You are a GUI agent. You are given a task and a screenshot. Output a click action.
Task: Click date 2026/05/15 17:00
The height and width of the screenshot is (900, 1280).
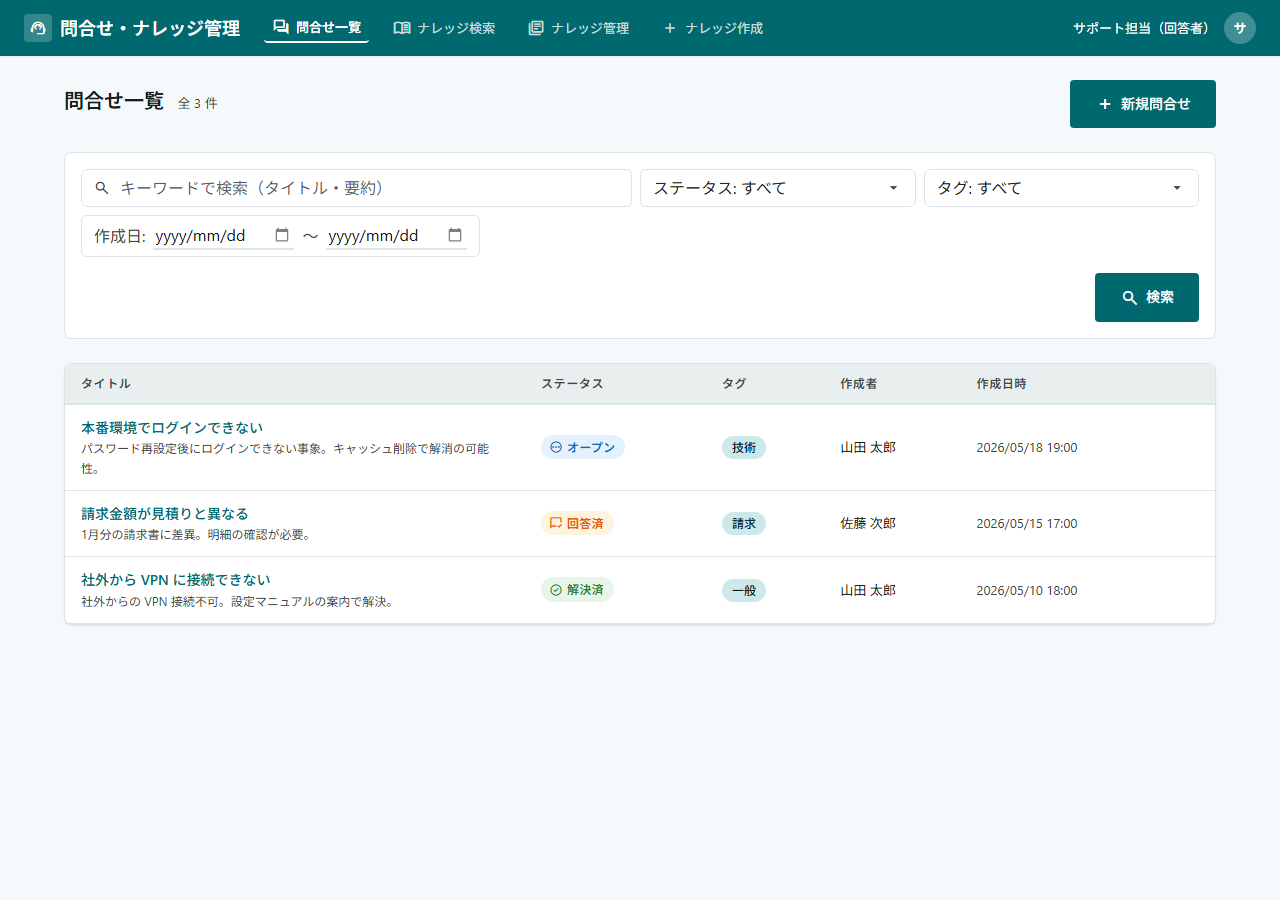pos(1027,523)
